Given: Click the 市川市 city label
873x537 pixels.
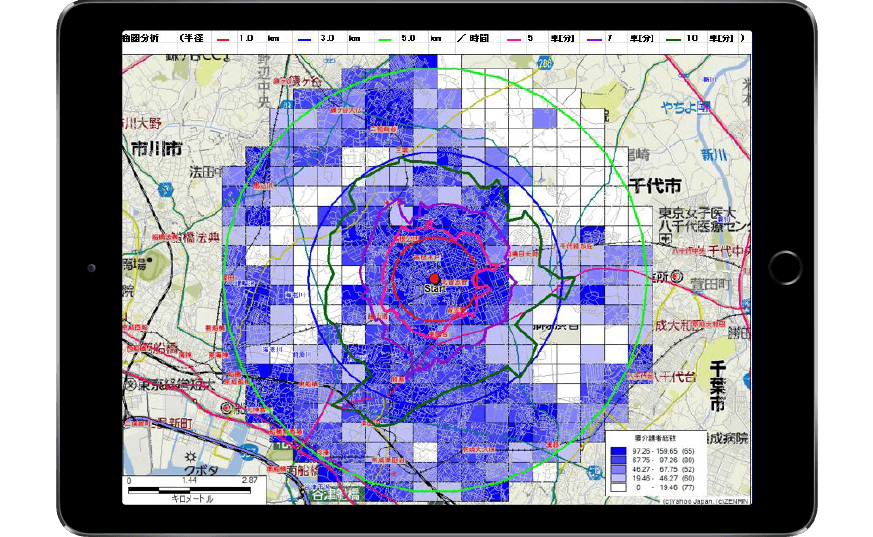Looking at the screenshot, I should click(x=157, y=149).
